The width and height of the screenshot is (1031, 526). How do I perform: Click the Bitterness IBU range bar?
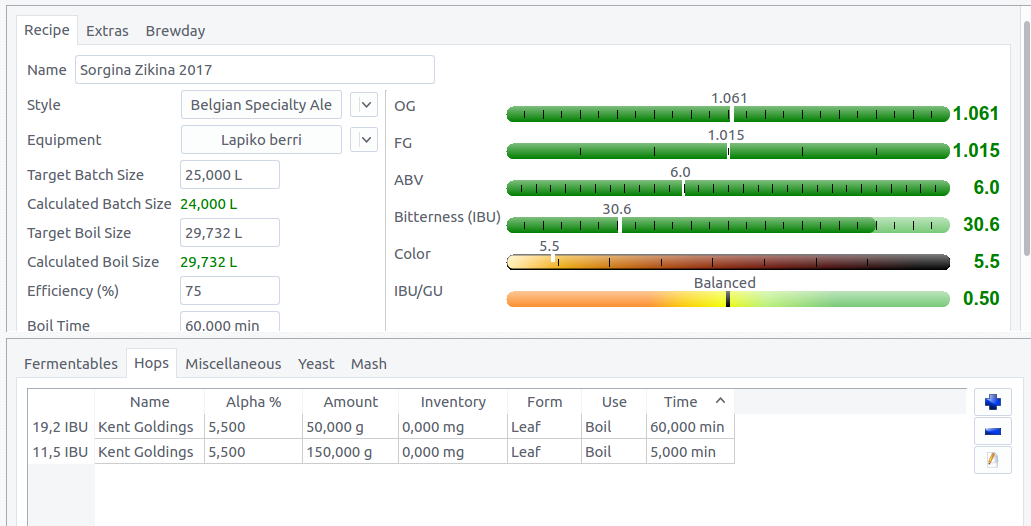[x=727, y=225]
